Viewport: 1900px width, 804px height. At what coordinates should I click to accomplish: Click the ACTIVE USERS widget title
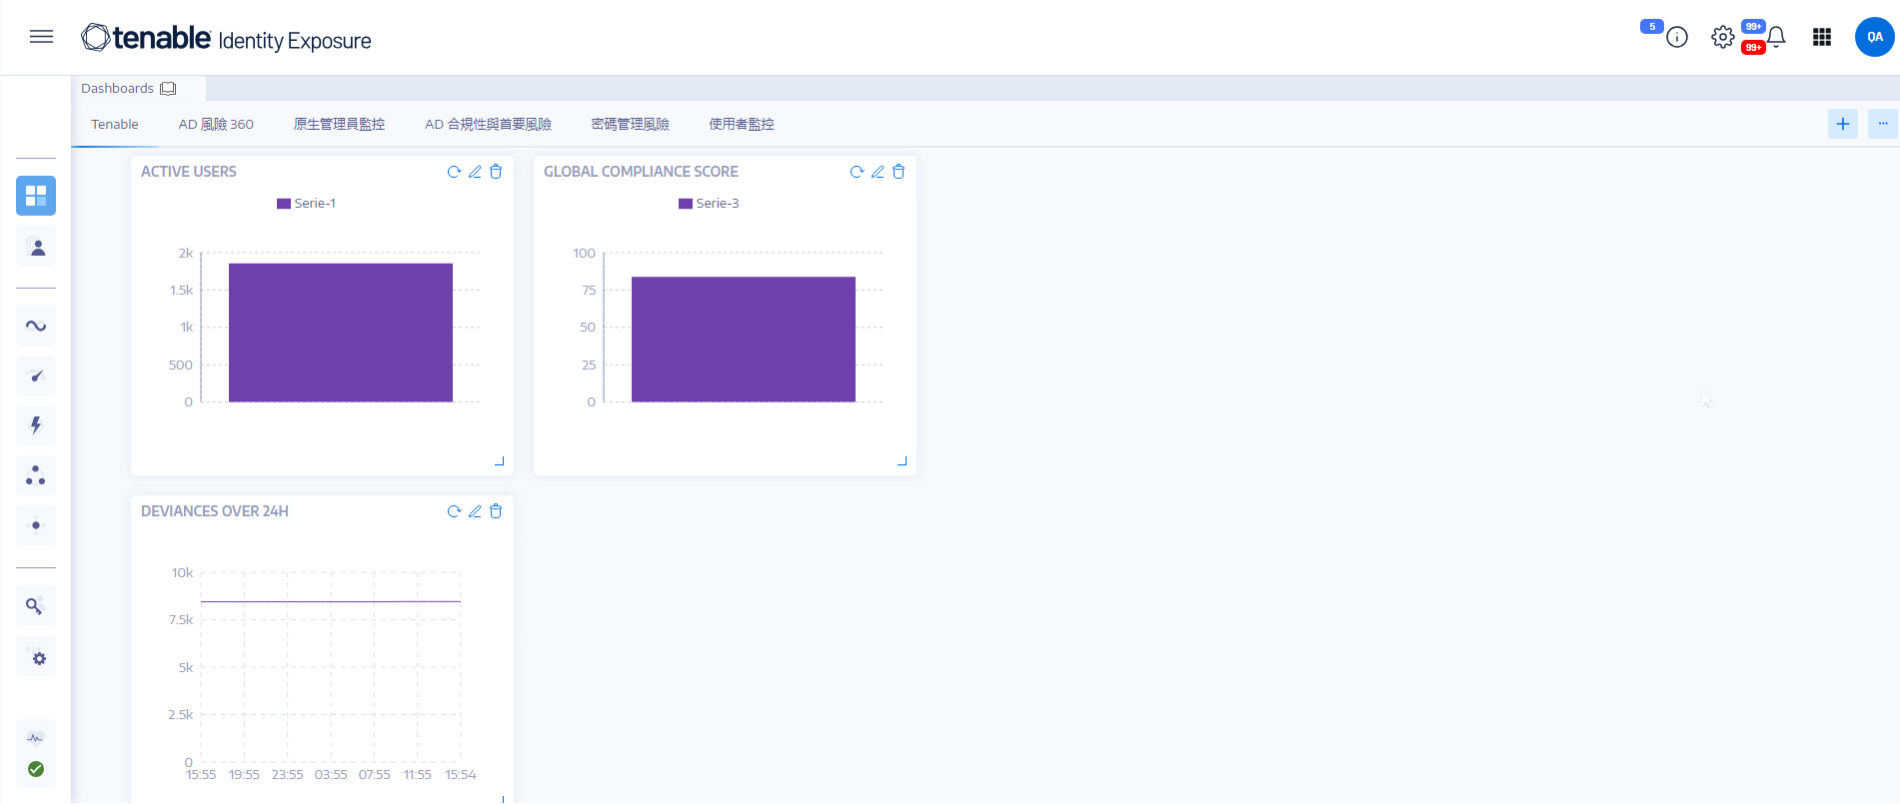click(189, 172)
